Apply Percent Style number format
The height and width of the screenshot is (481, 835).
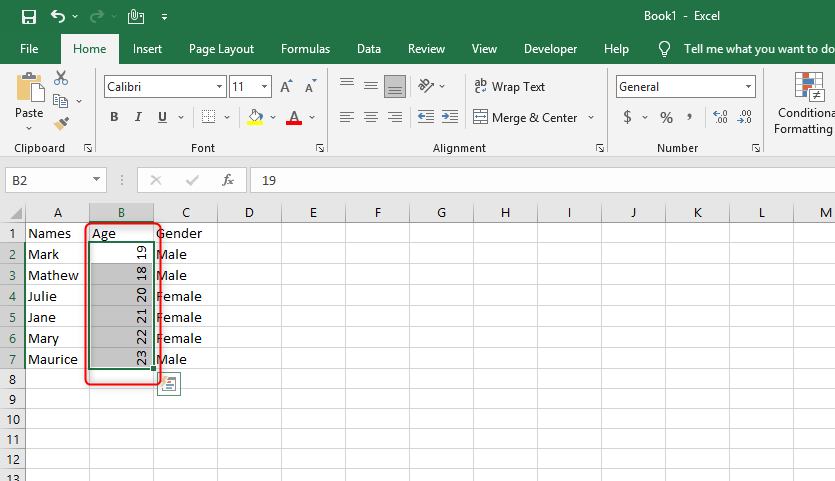pos(666,117)
